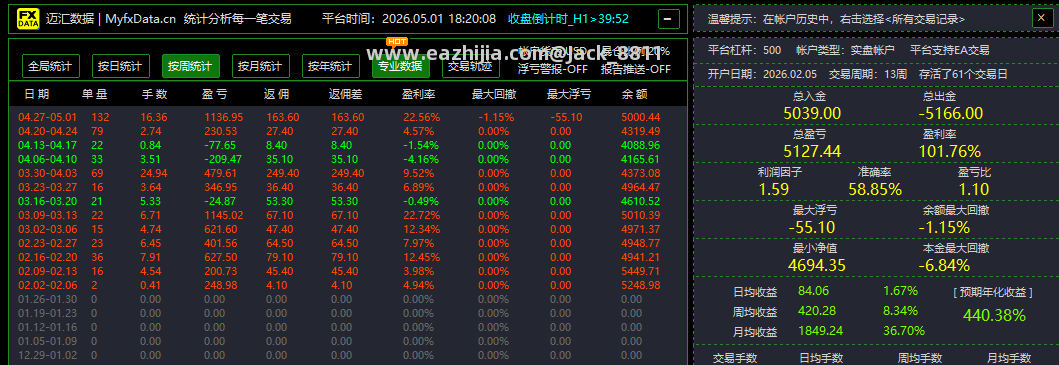The image size is (1059, 365).
Task: Select week row 04.20-04.24
Action: (348, 131)
